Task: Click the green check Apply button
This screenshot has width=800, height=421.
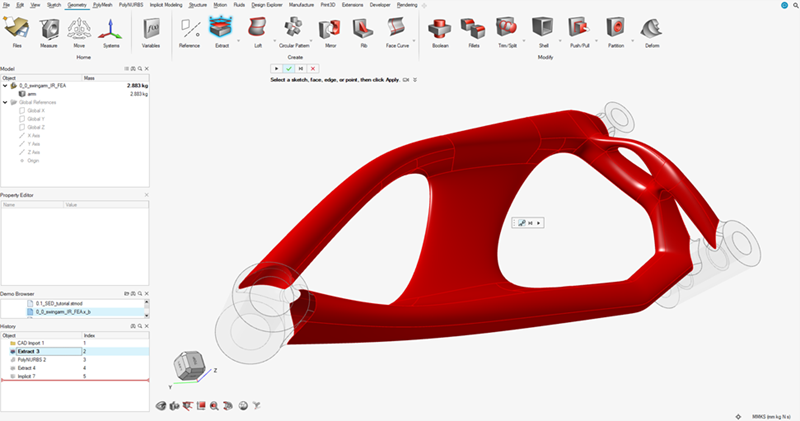Action: [287, 68]
